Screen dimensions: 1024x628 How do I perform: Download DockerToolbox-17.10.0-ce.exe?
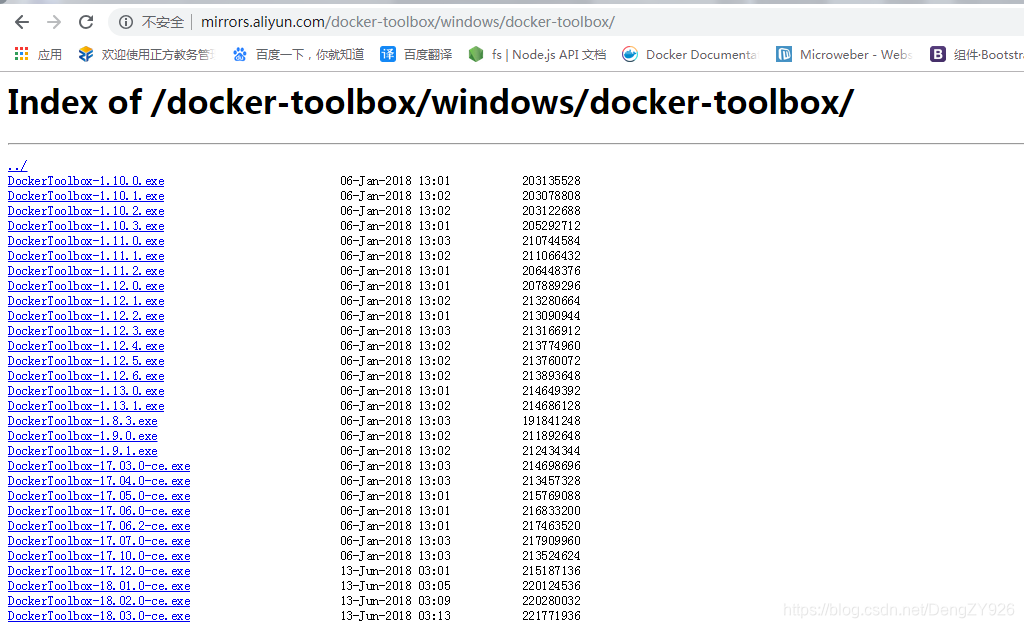pos(99,556)
